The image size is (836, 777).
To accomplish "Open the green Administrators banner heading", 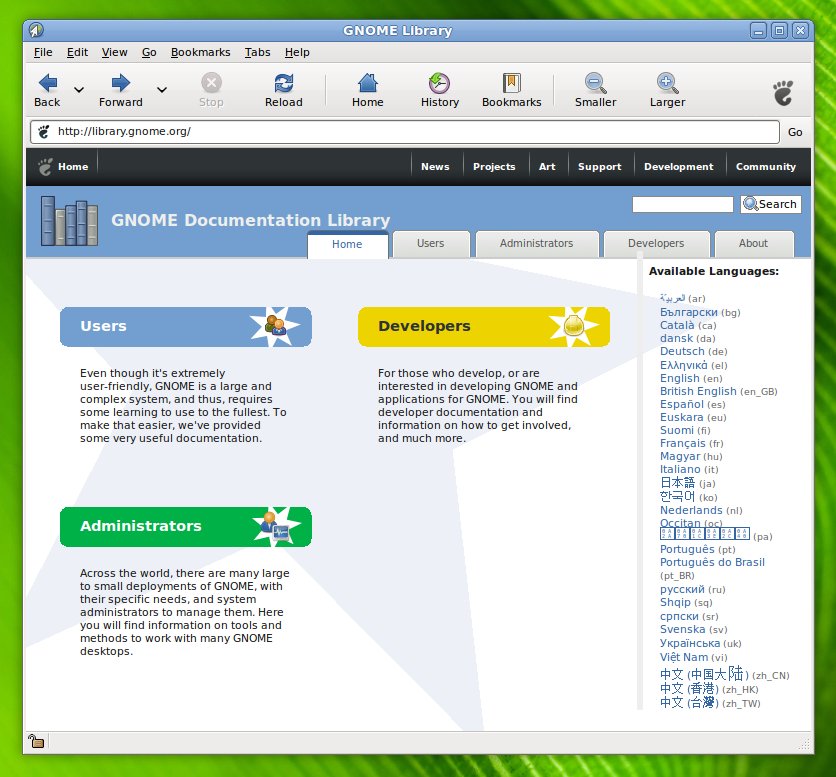I will [186, 526].
